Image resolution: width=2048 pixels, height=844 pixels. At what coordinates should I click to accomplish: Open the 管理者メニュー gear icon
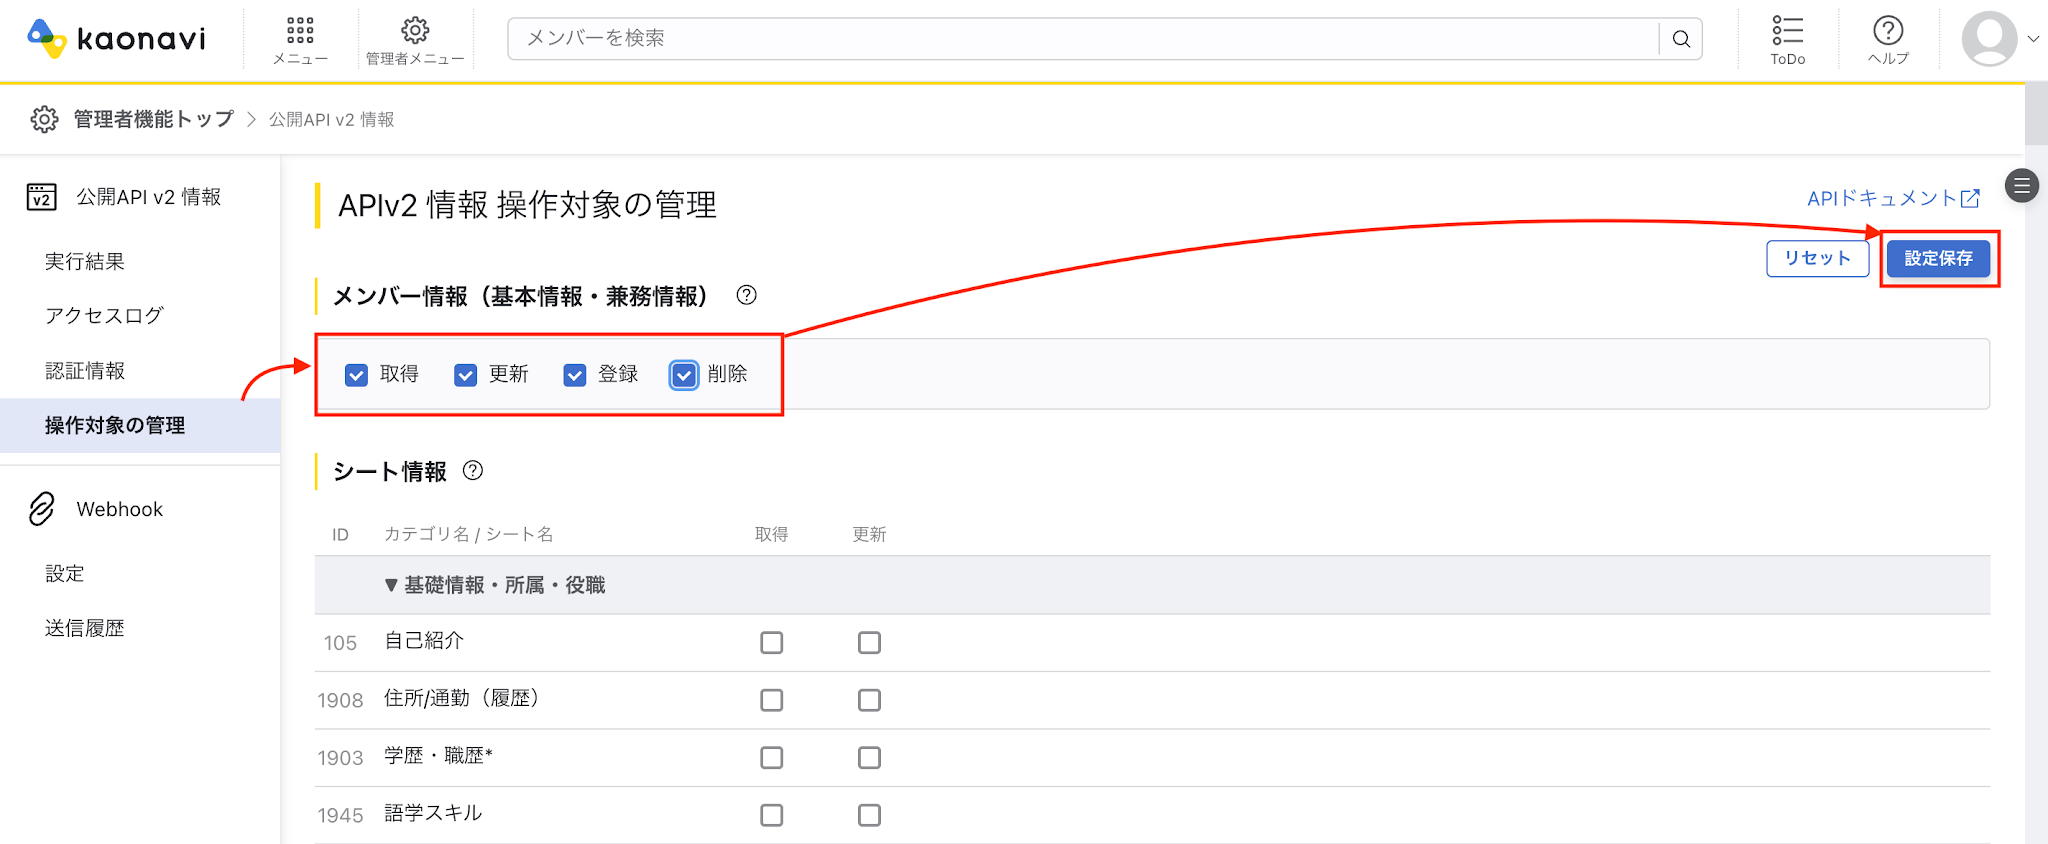tap(415, 30)
